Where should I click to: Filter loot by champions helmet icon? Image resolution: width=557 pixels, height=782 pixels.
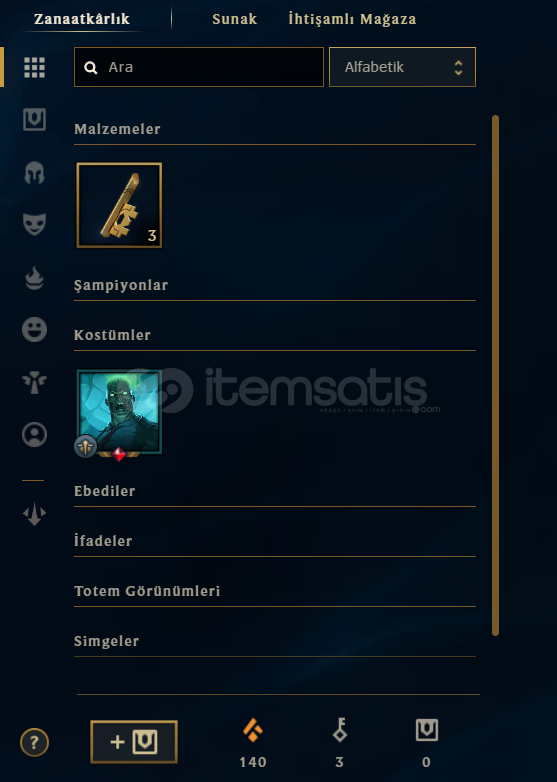(x=34, y=173)
